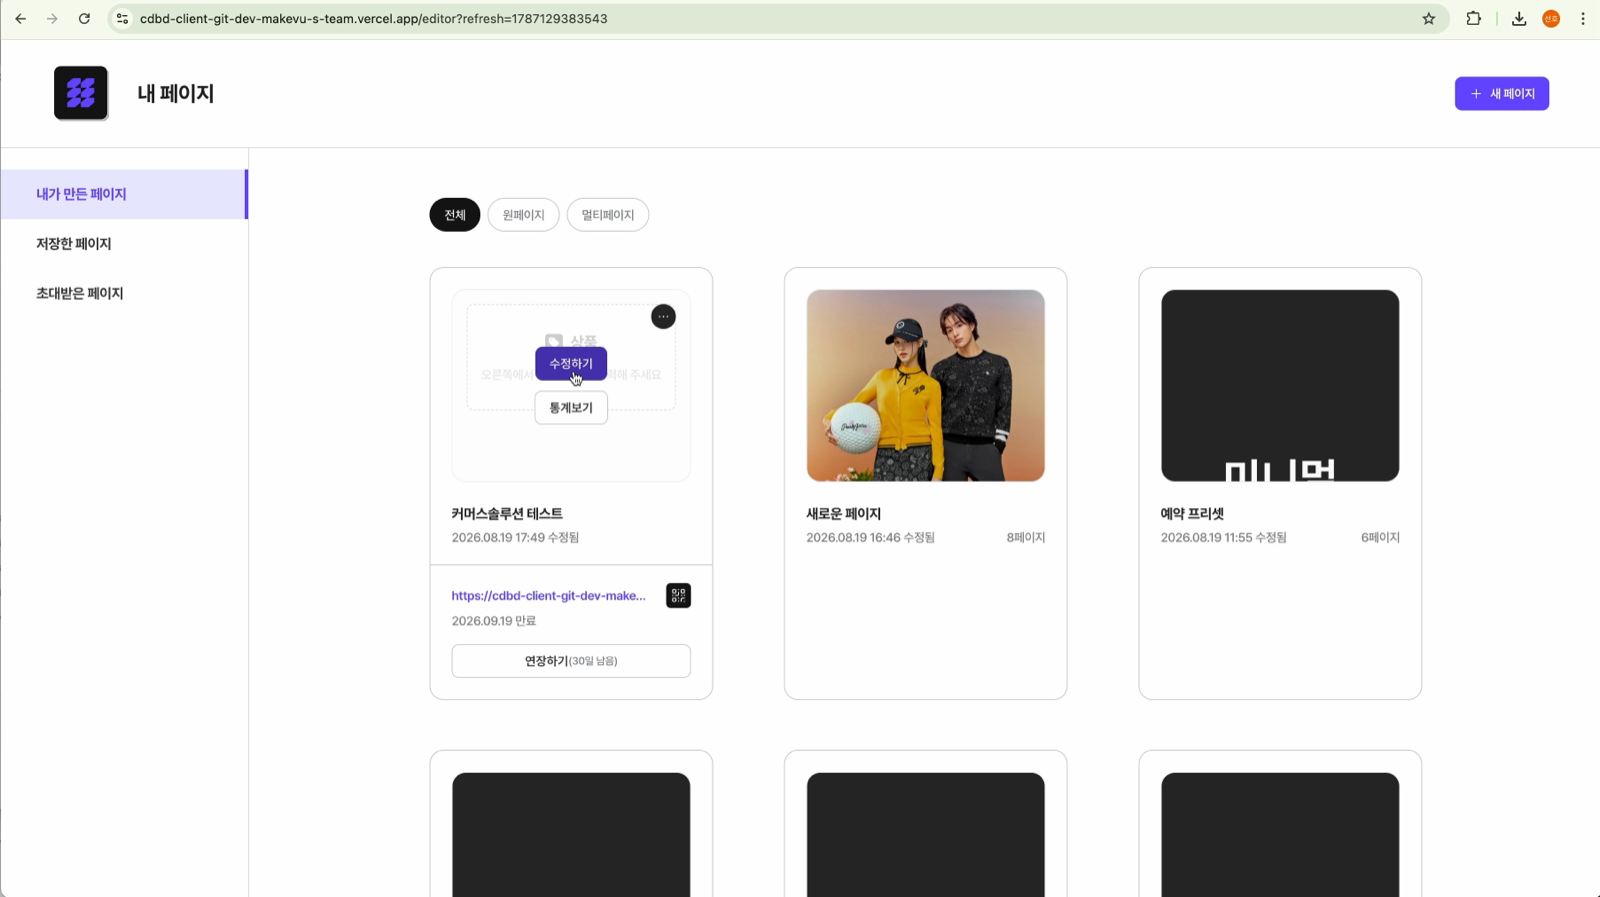Image resolution: width=1600 pixels, height=897 pixels.
Task: Open the cdbd-client-git-dev-make published link
Action: (x=549, y=596)
